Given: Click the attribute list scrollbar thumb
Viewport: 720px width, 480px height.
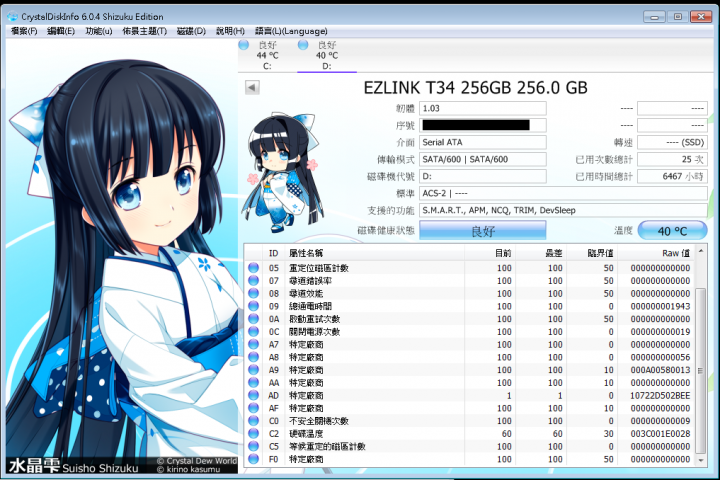Looking at the screenshot, I should pos(700,370).
